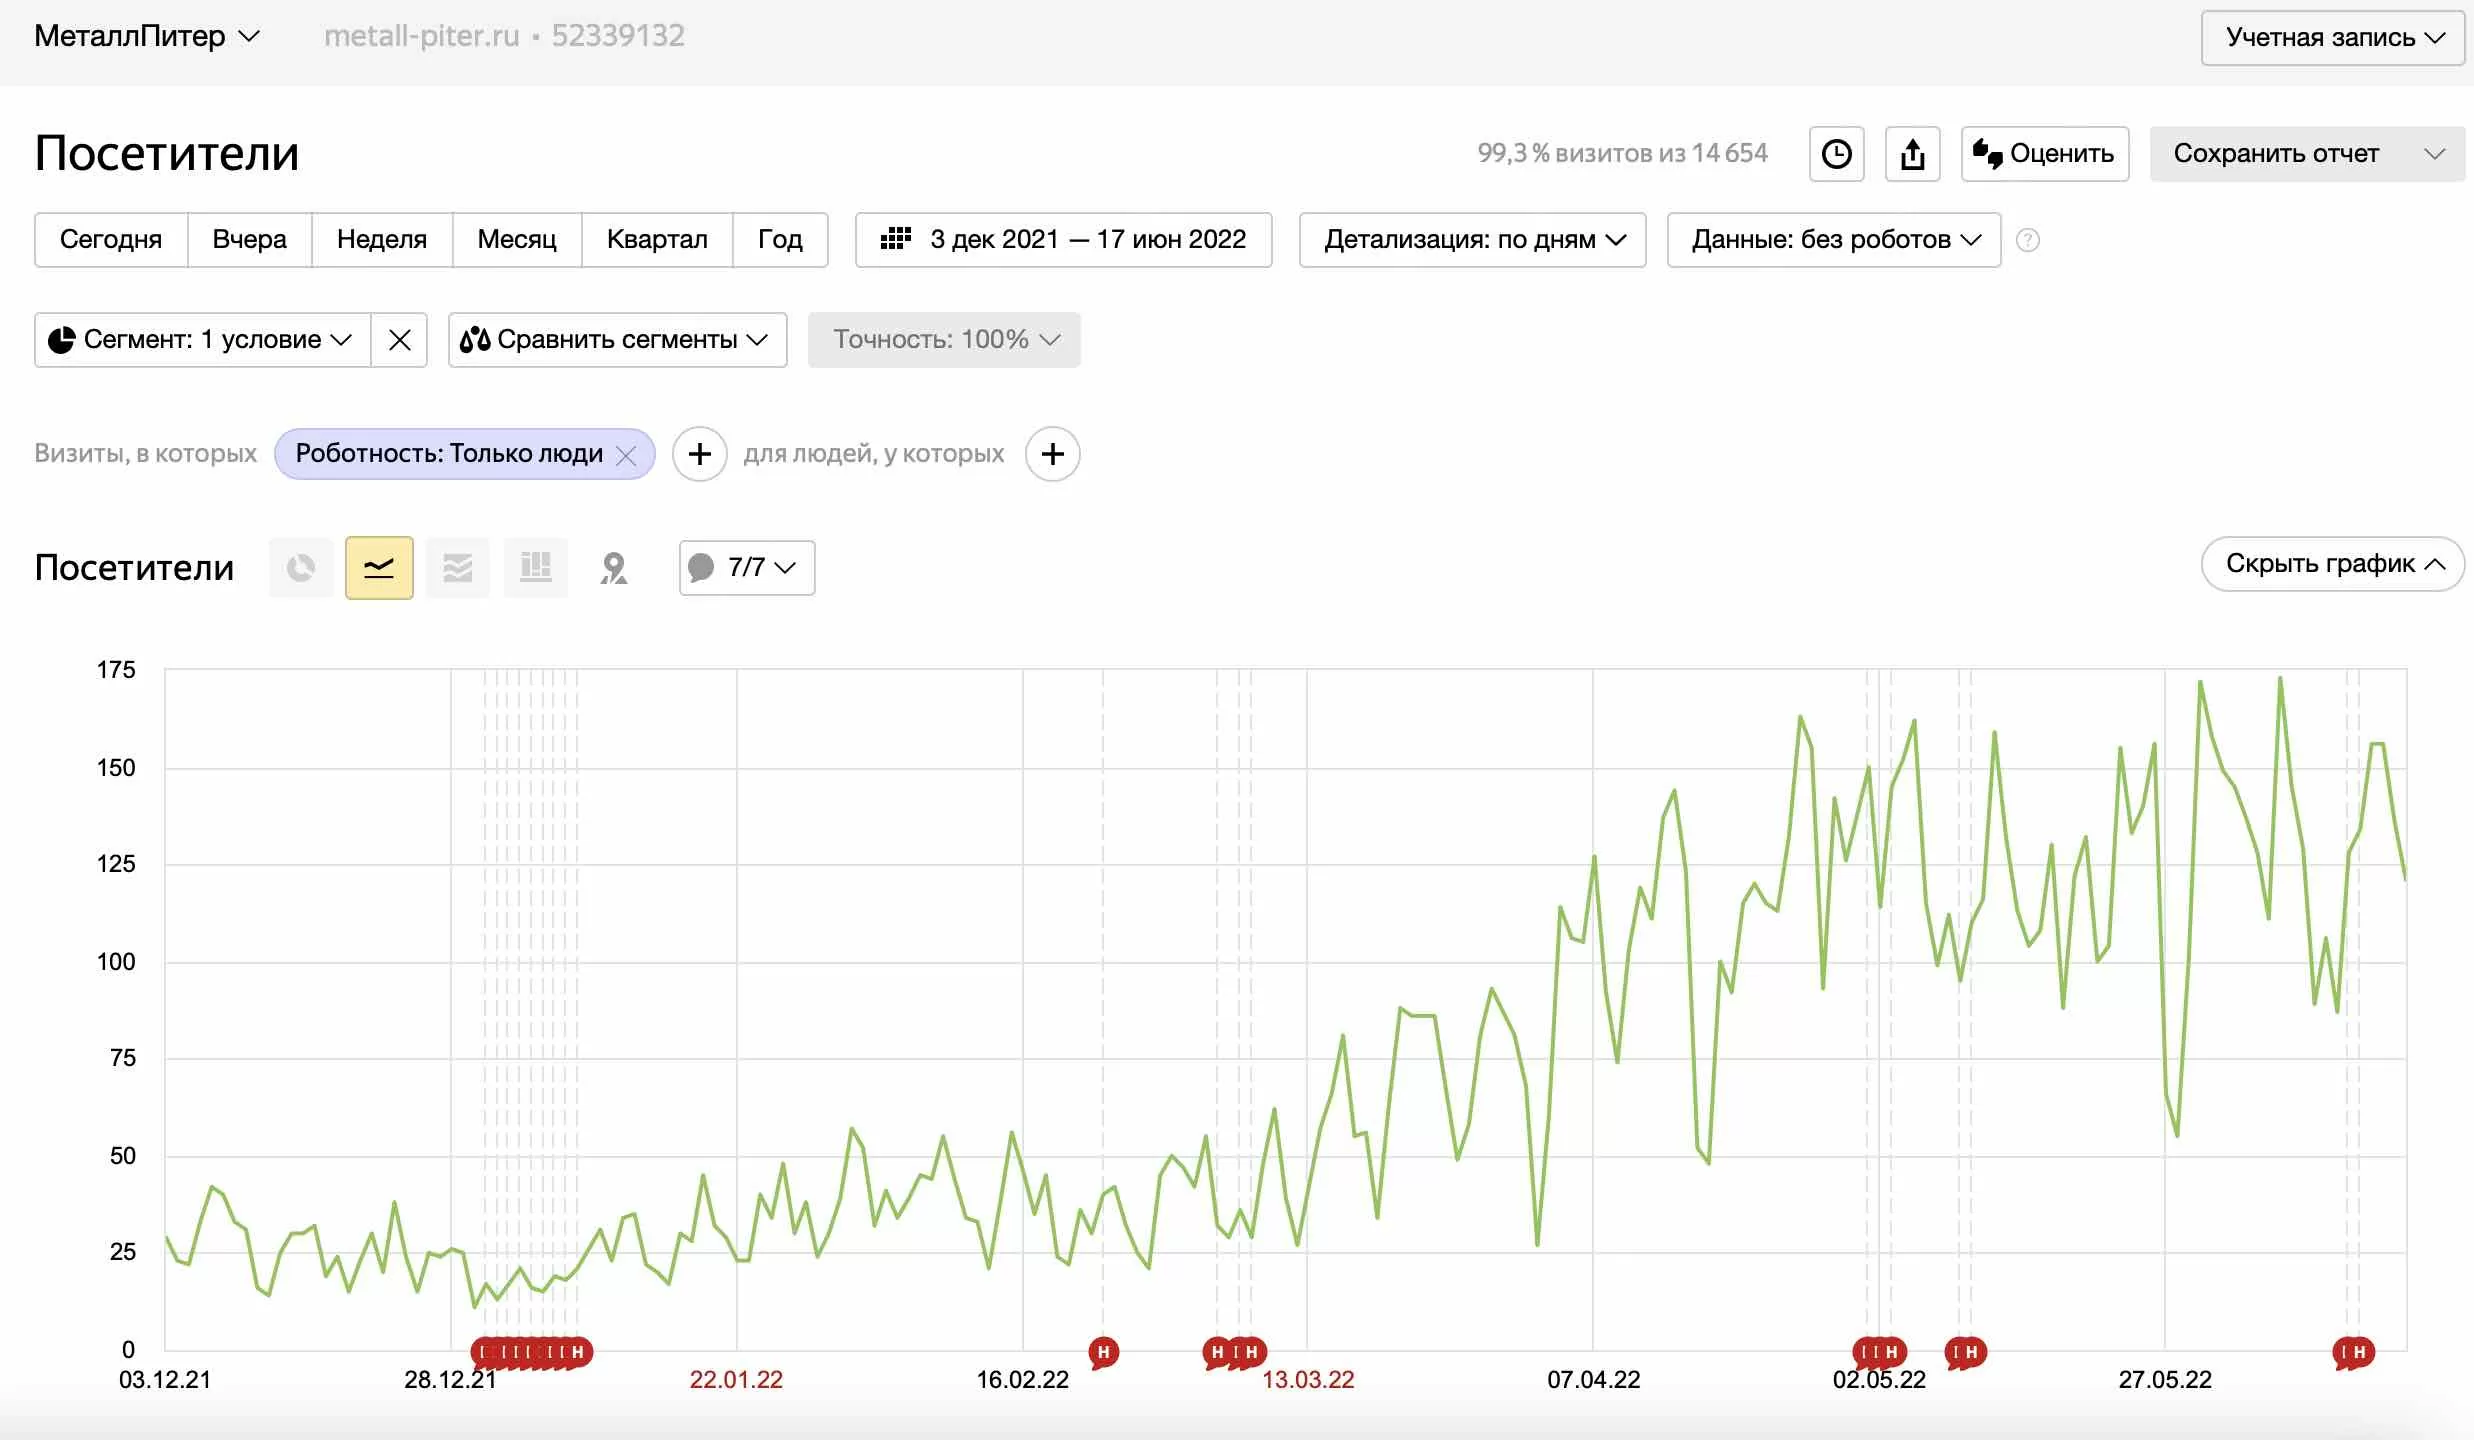2474x1440 pixels.
Task: Switch to pie chart view
Action: point(301,568)
